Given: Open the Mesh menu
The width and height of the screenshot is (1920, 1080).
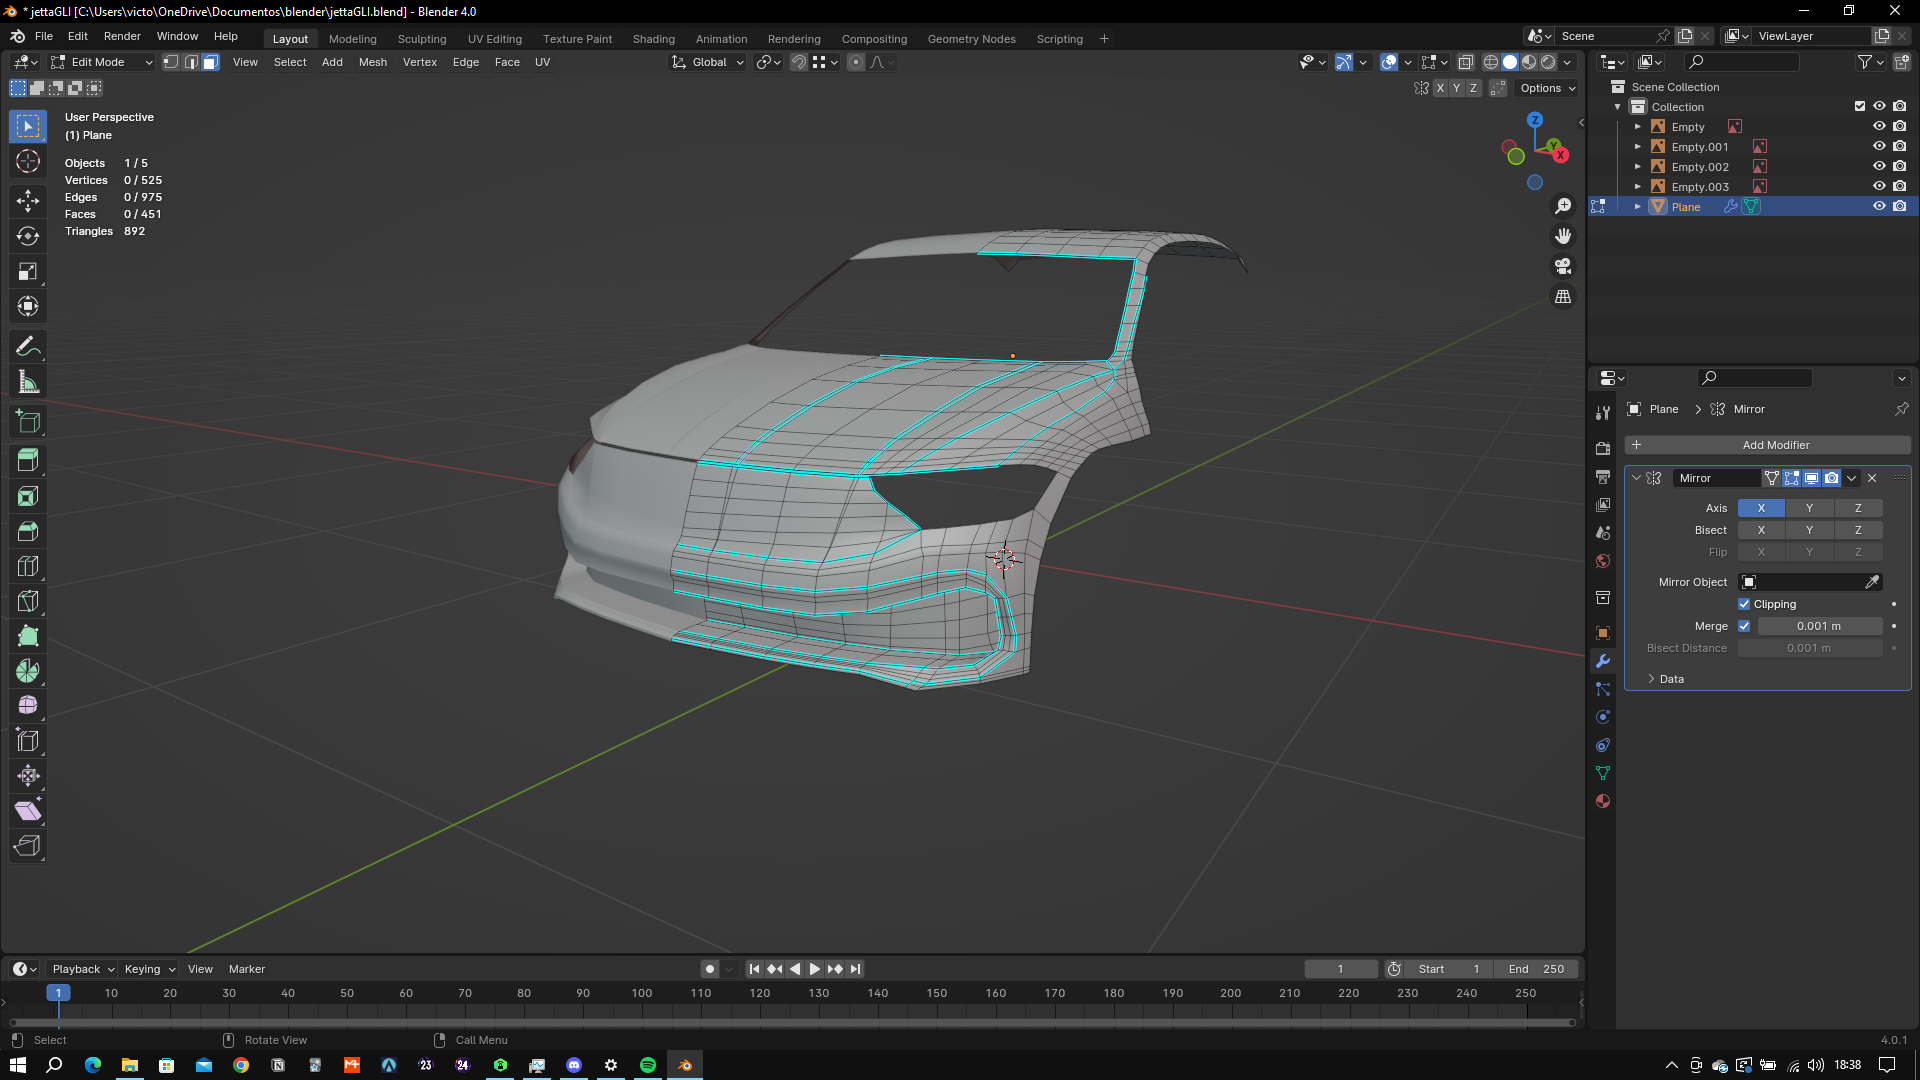Looking at the screenshot, I should [372, 62].
